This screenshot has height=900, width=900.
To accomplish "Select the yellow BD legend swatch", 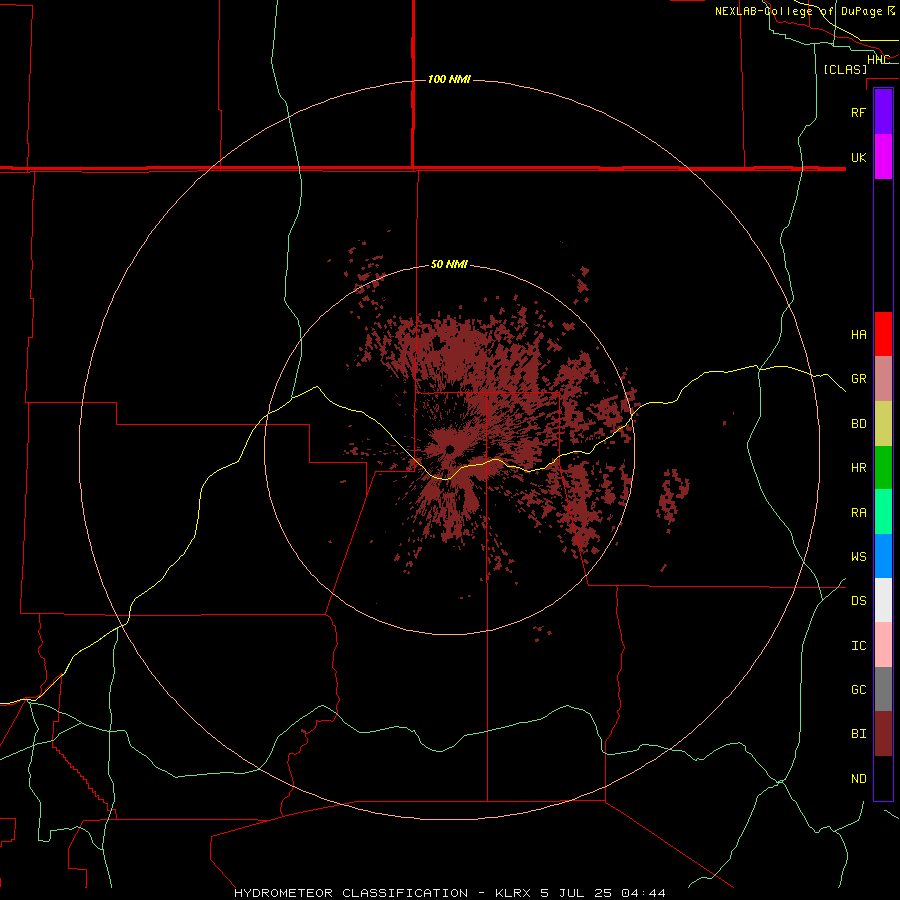I will [883, 424].
